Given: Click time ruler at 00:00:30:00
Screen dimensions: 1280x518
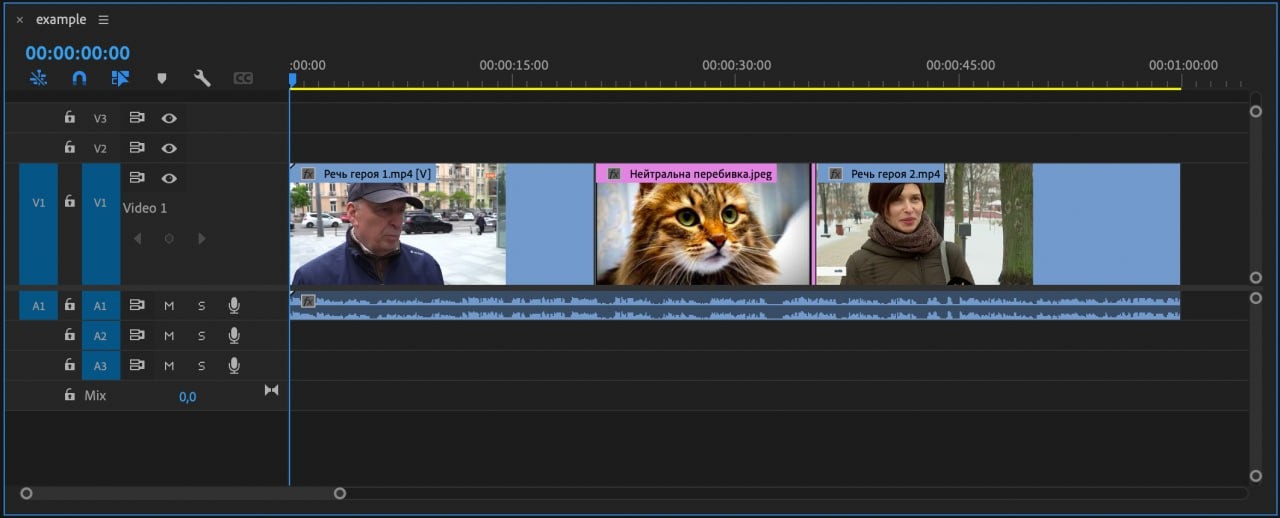Looking at the screenshot, I should click(737, 65).
